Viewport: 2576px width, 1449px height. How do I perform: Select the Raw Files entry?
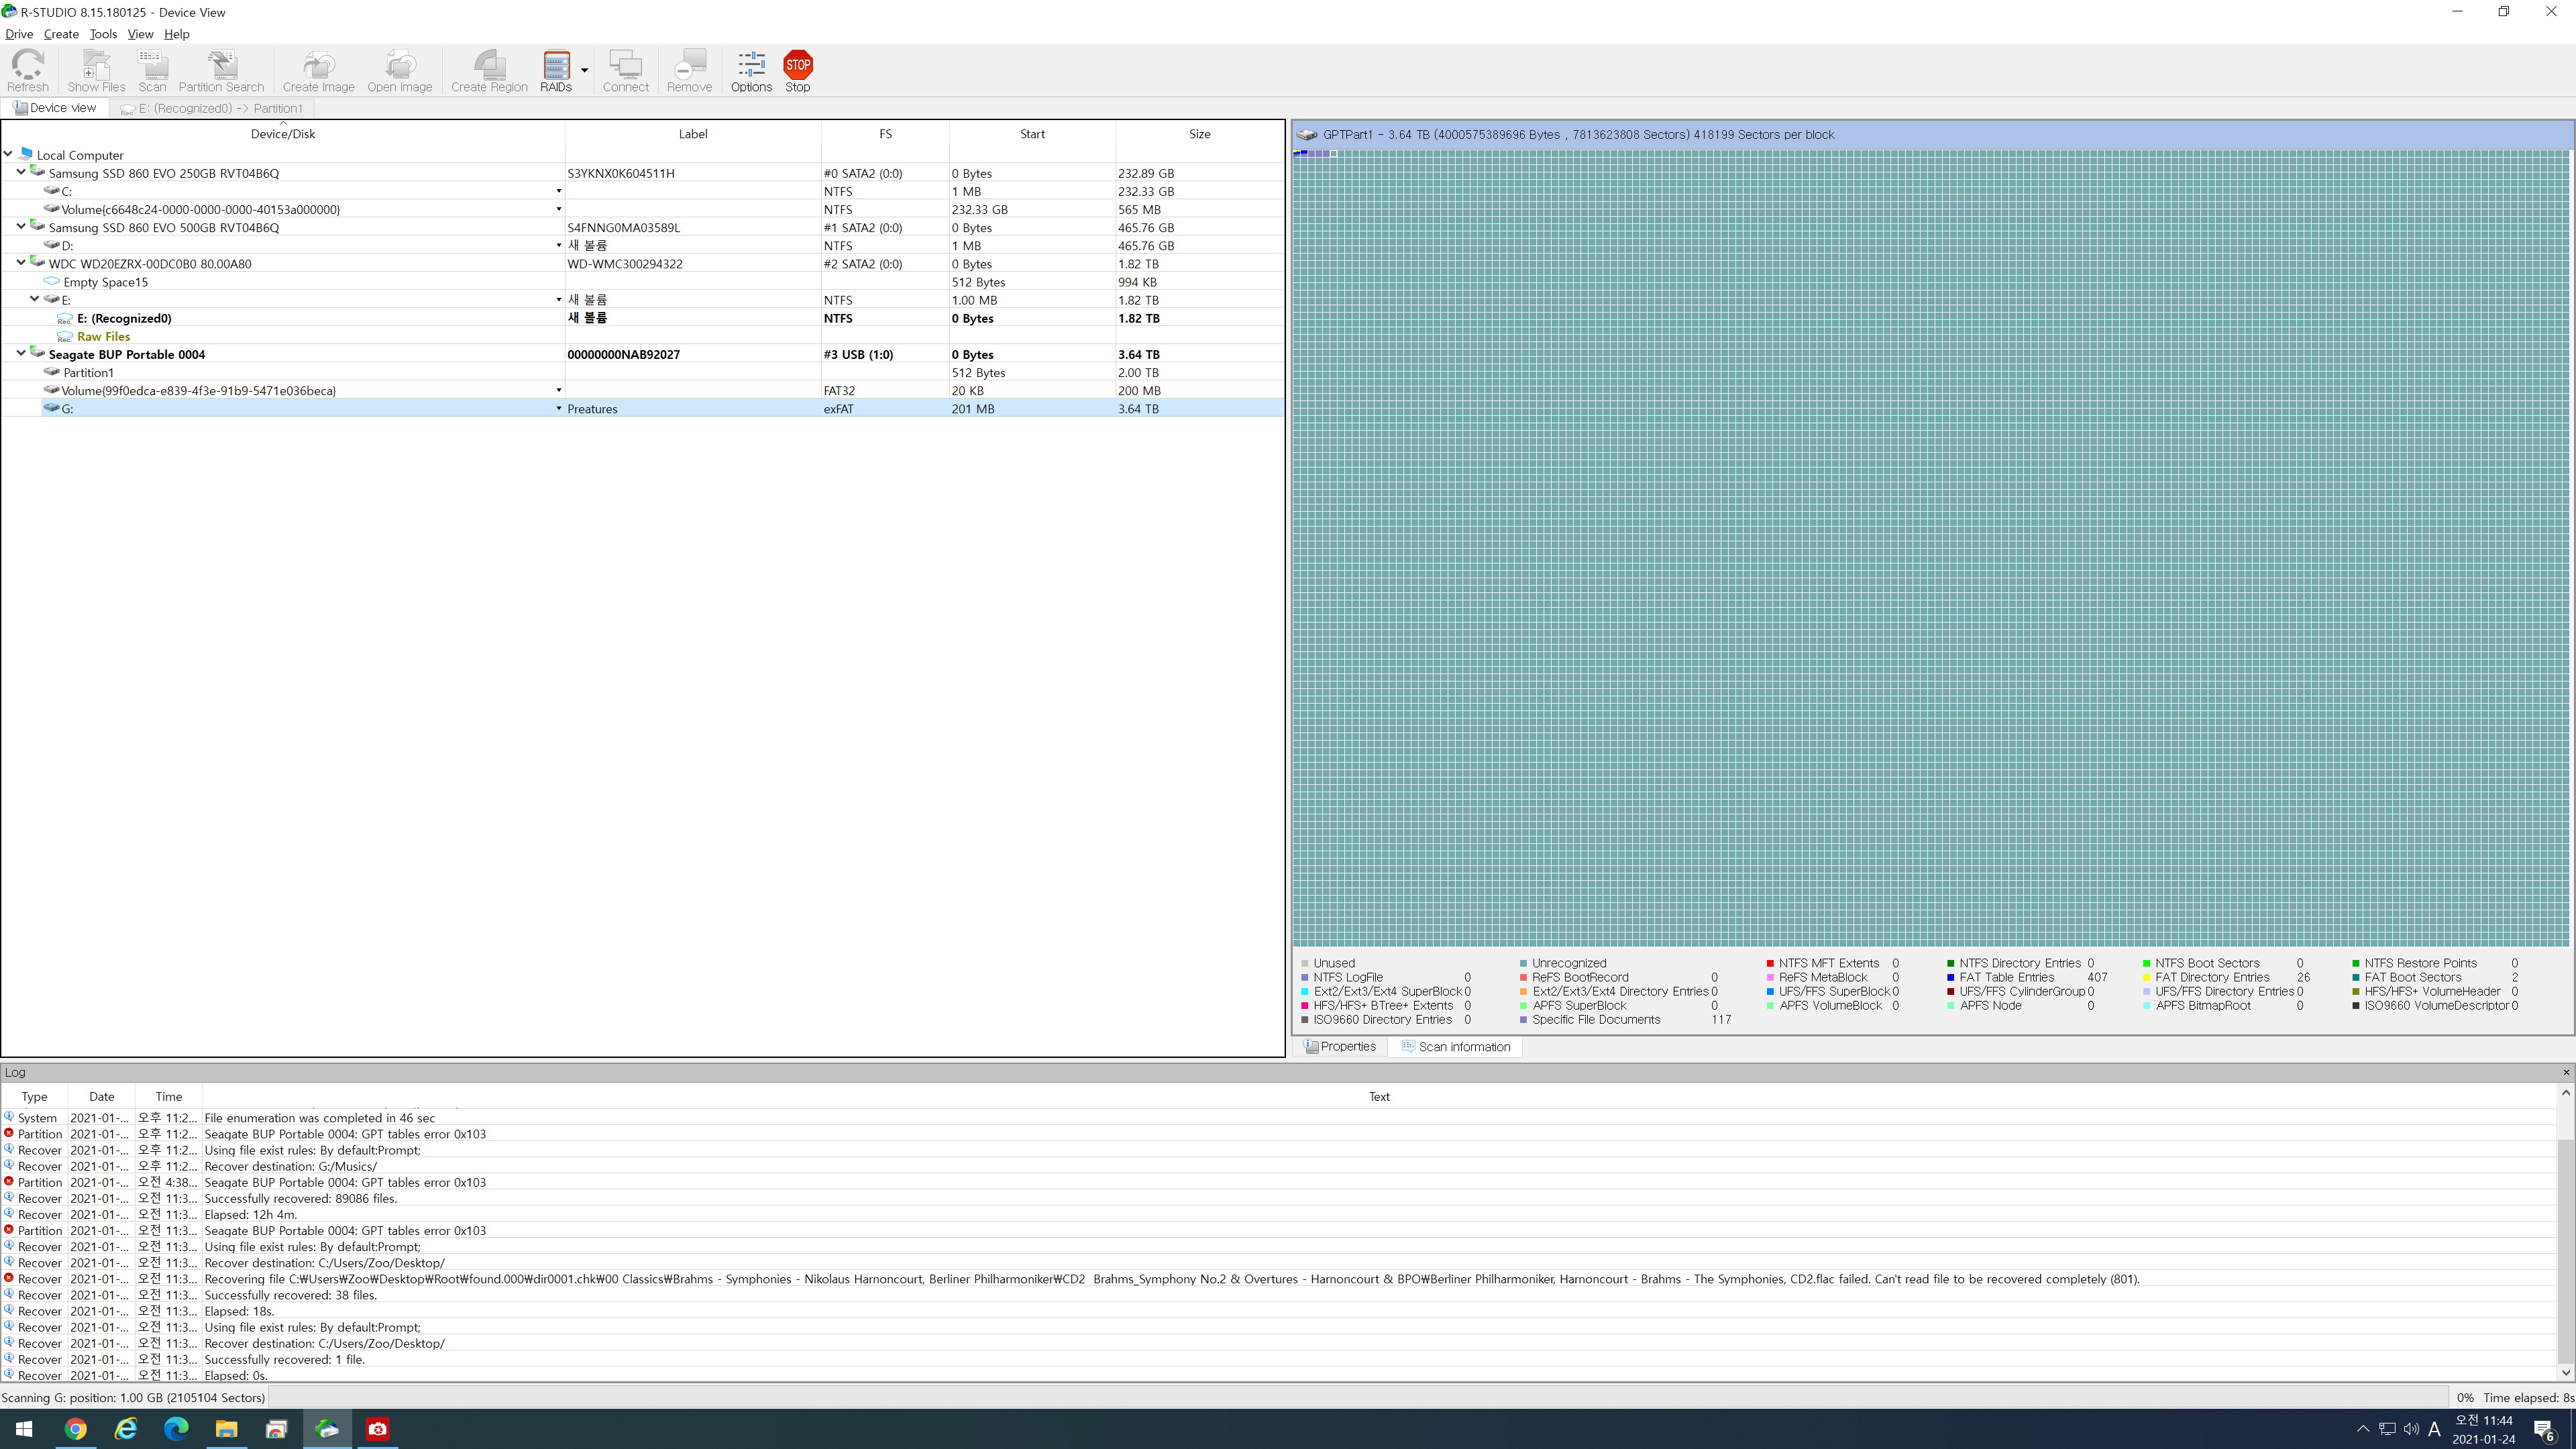click(x=103, y=337)
